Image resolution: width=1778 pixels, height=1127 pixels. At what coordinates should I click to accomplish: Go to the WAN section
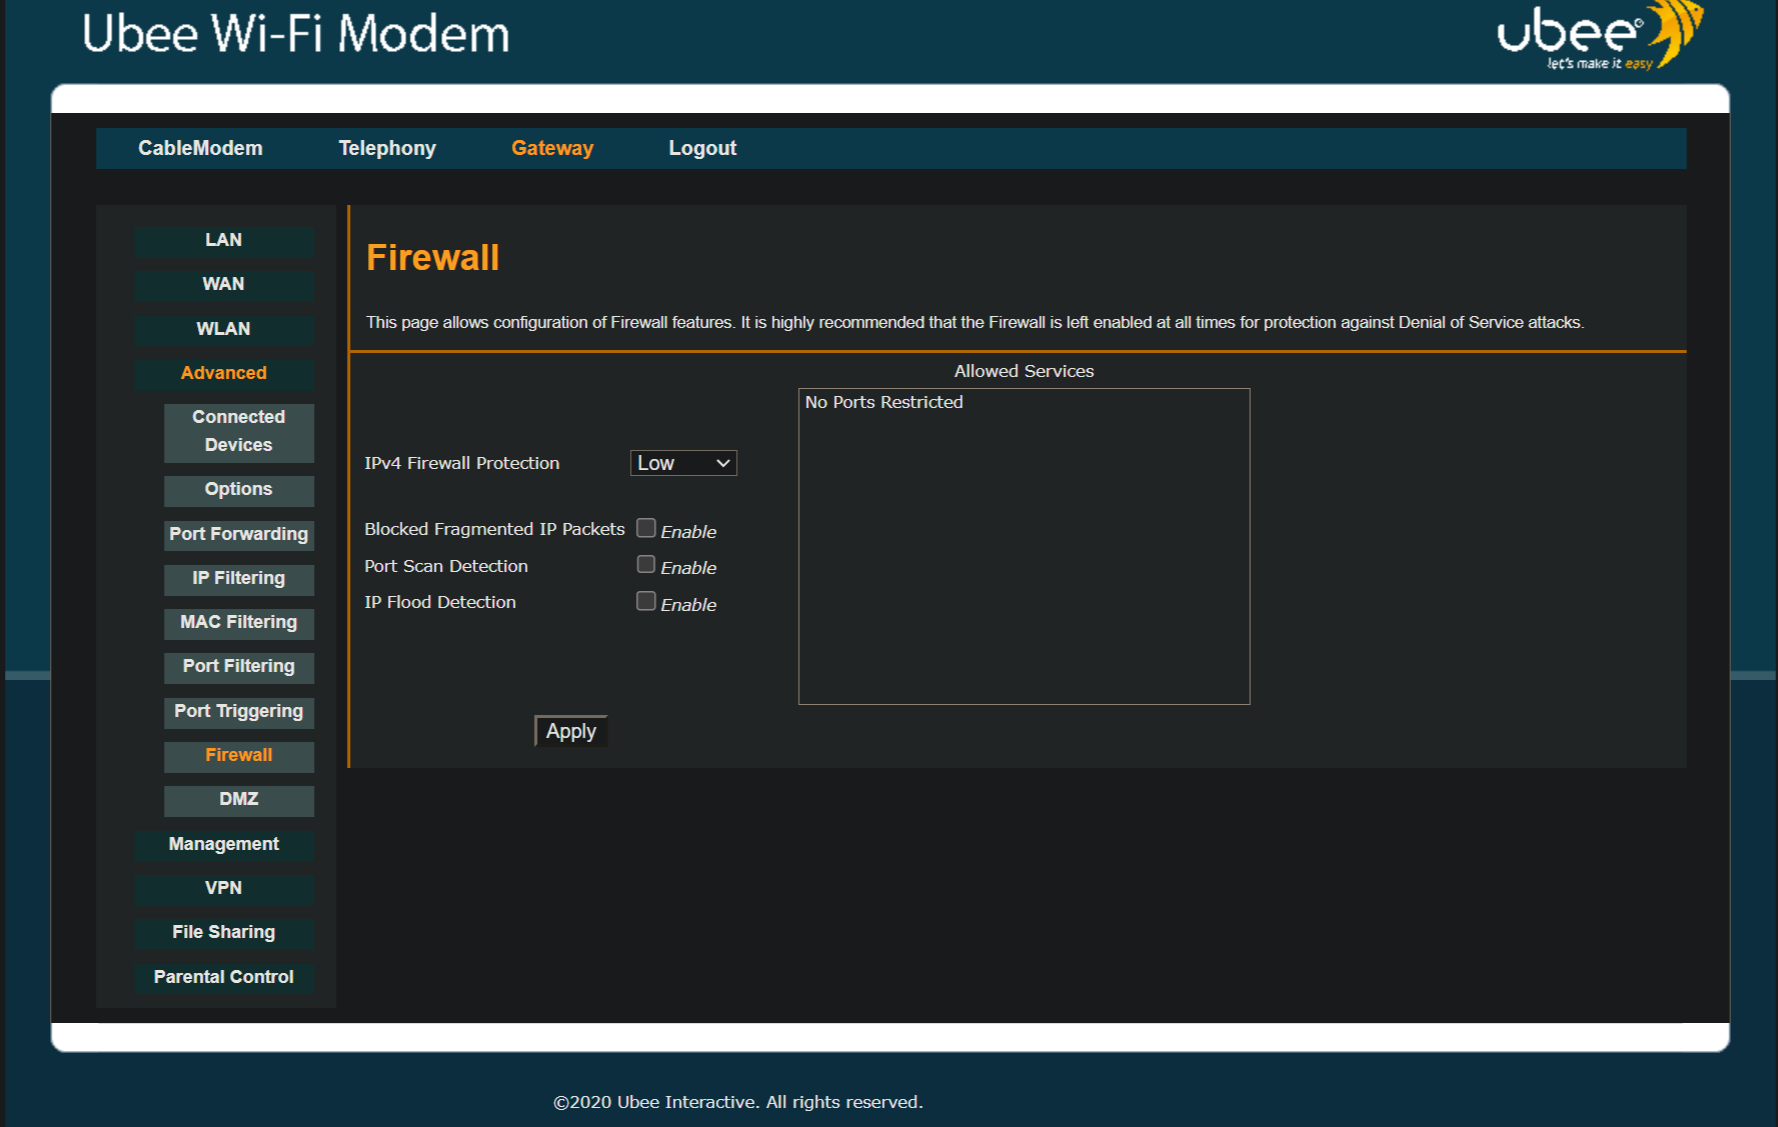tap(224, 284)
